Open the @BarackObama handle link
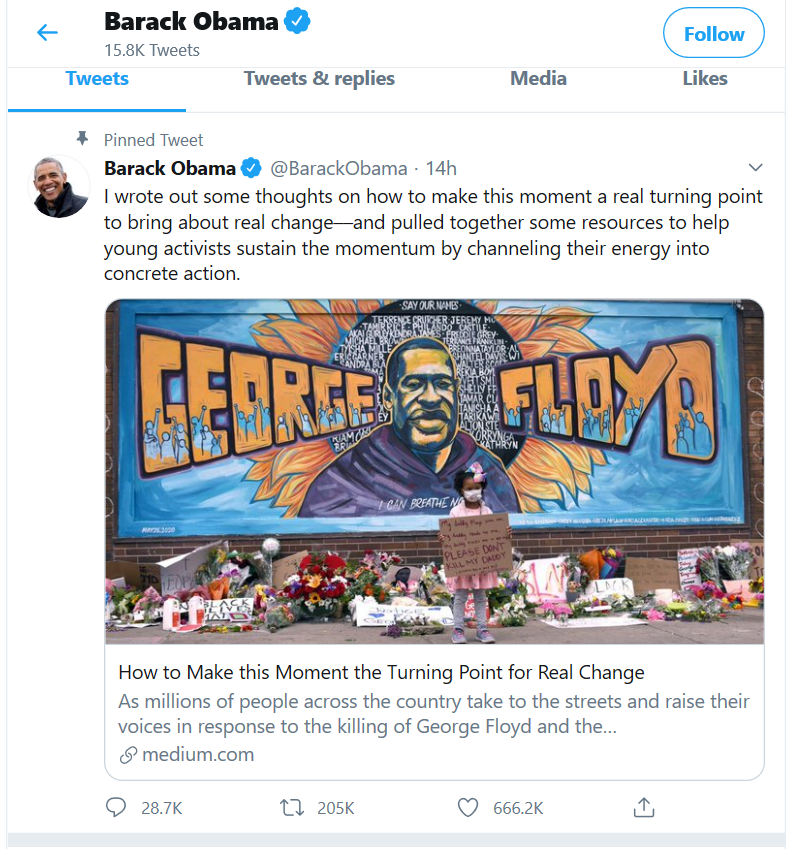 tap(339, 168)
